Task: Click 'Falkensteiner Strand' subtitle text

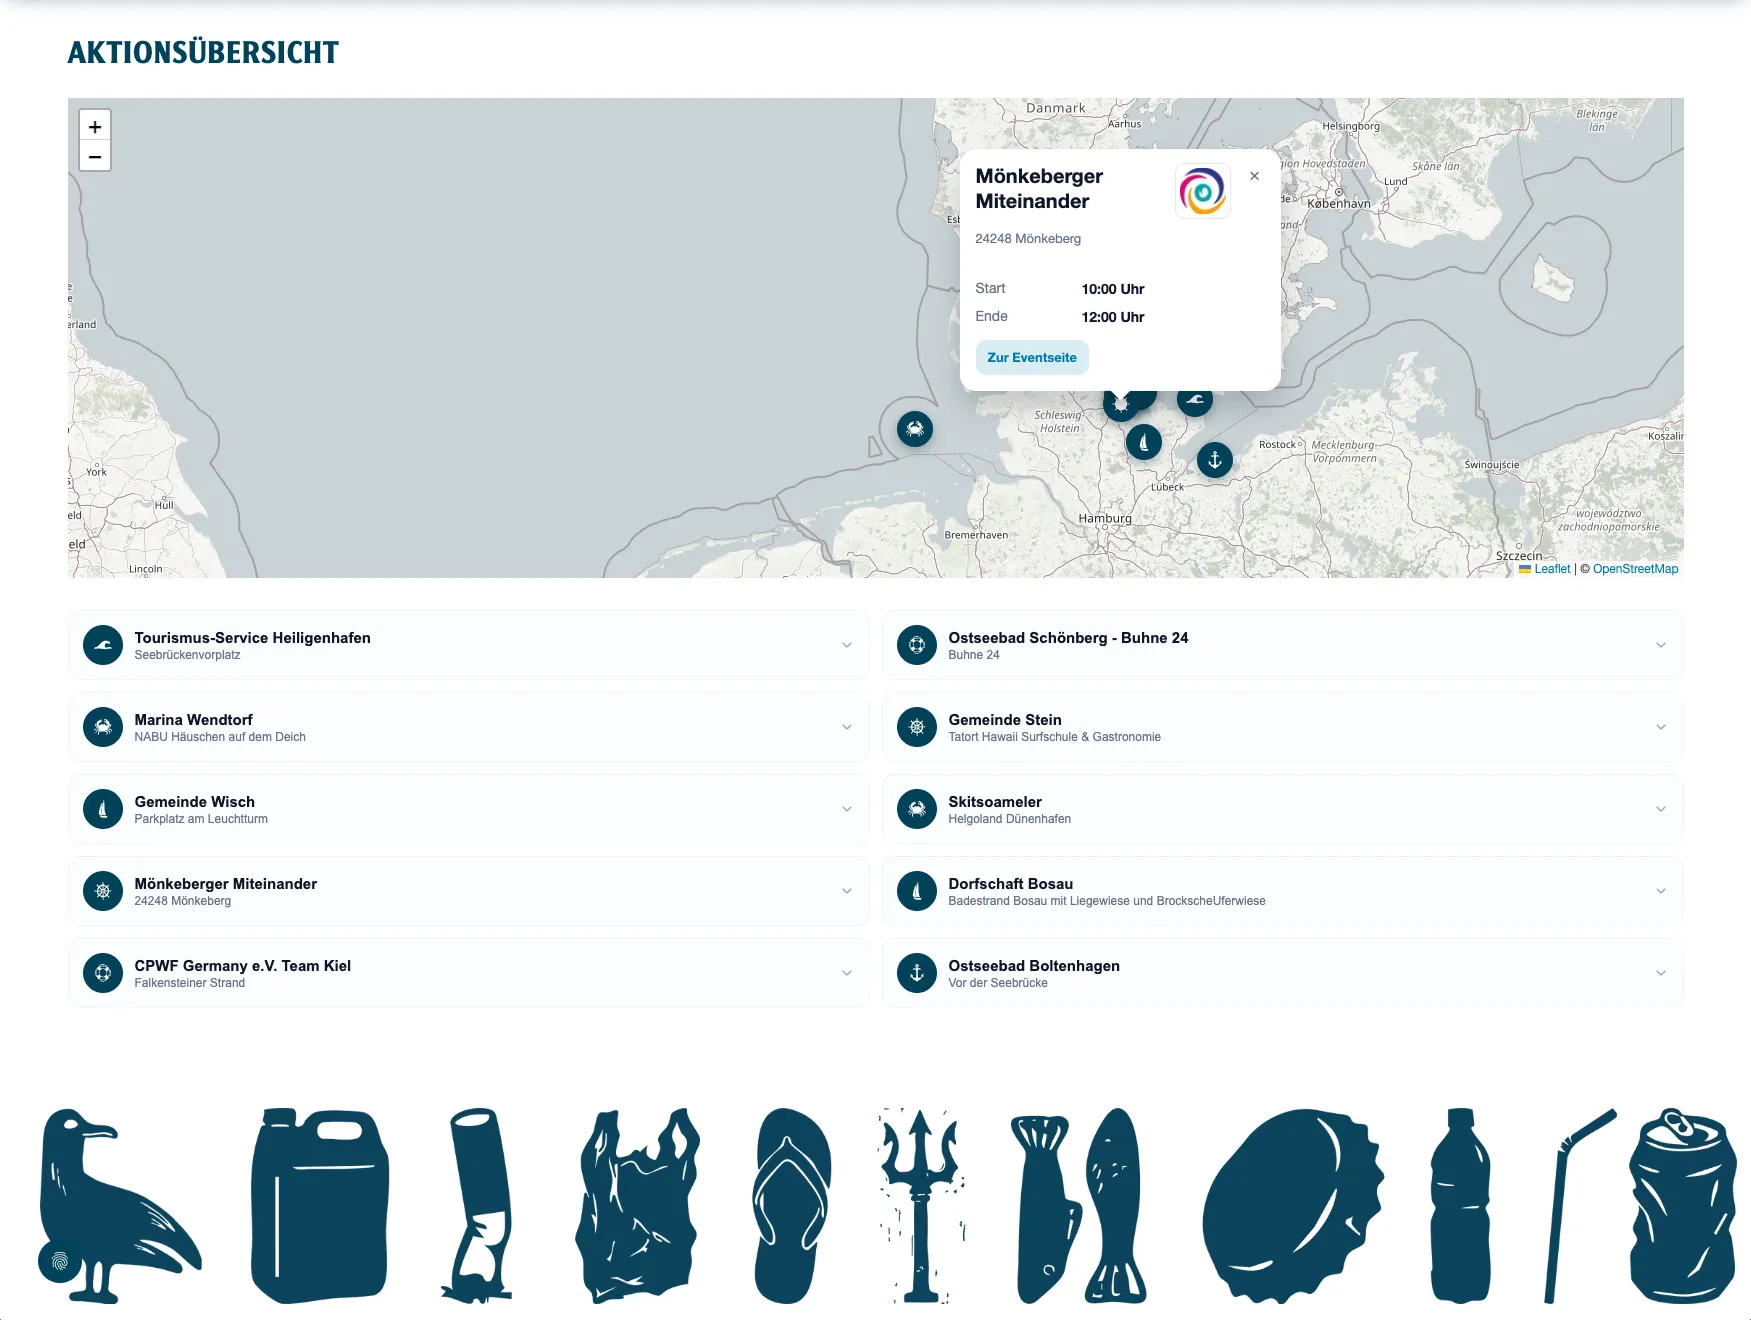Action: click(189, 983)
